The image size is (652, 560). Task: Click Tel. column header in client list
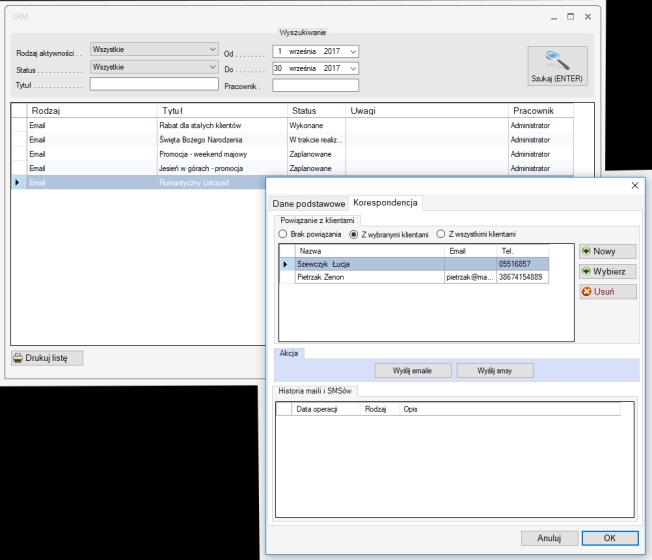(x=522, y=251)
